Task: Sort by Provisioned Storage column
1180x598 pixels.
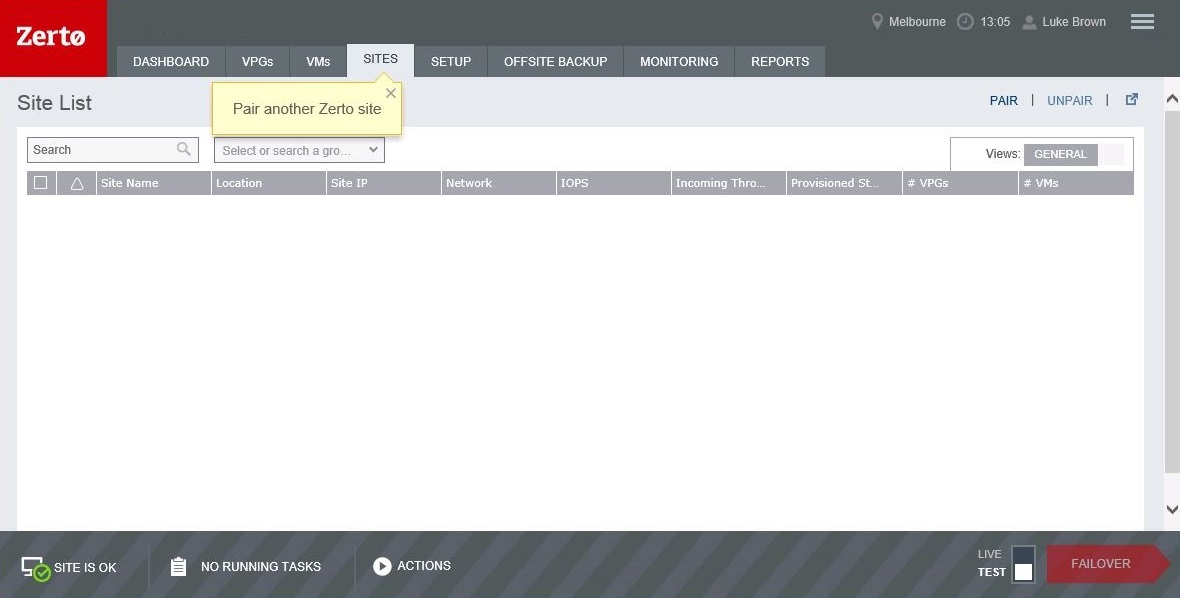Action: 844,183
